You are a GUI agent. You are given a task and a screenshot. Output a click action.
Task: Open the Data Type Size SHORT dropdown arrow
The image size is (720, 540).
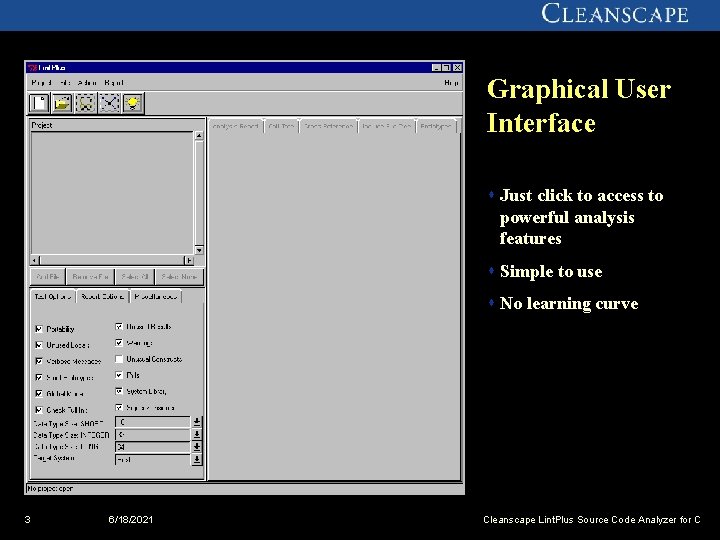(x=197, y=422)
